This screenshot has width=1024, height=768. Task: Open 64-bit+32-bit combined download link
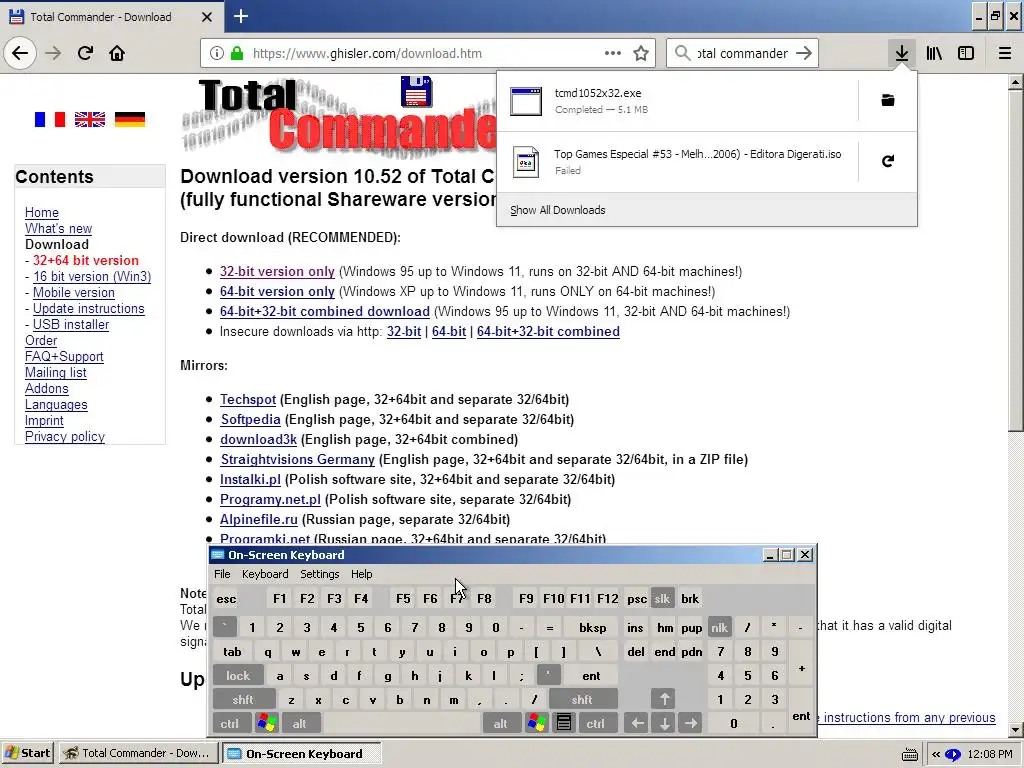click(325, 312)
